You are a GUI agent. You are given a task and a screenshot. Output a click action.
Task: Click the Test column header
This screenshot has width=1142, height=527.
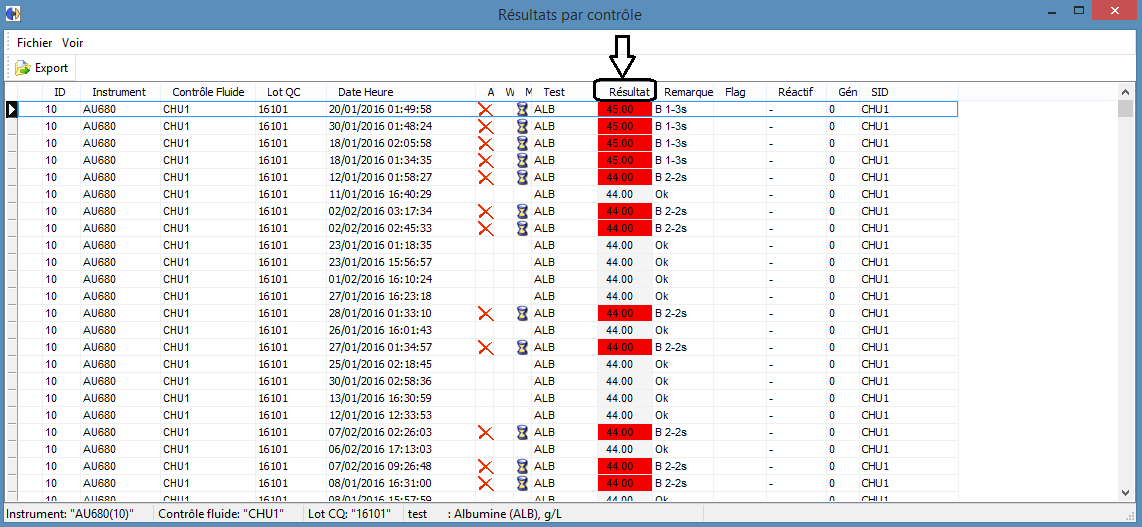coord(554,92)
